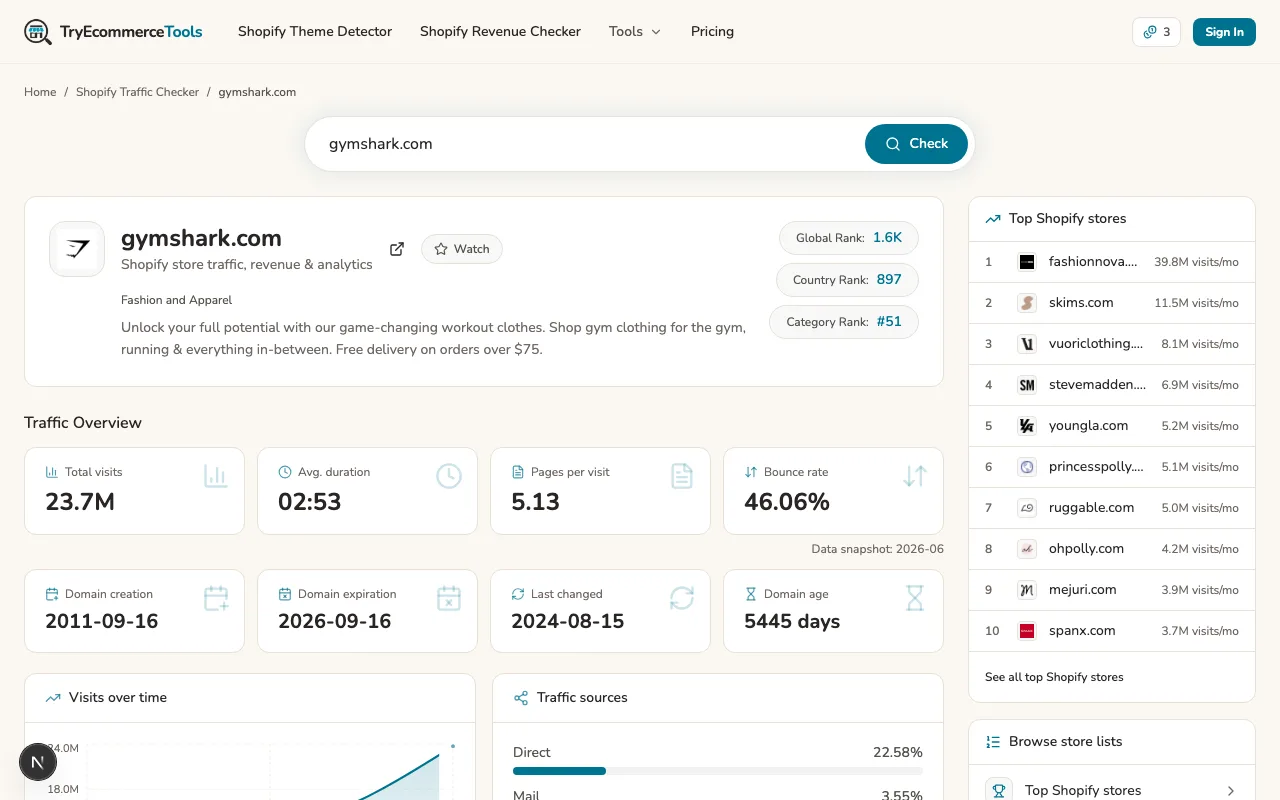Click the ruggable.com favicon

1027,508
